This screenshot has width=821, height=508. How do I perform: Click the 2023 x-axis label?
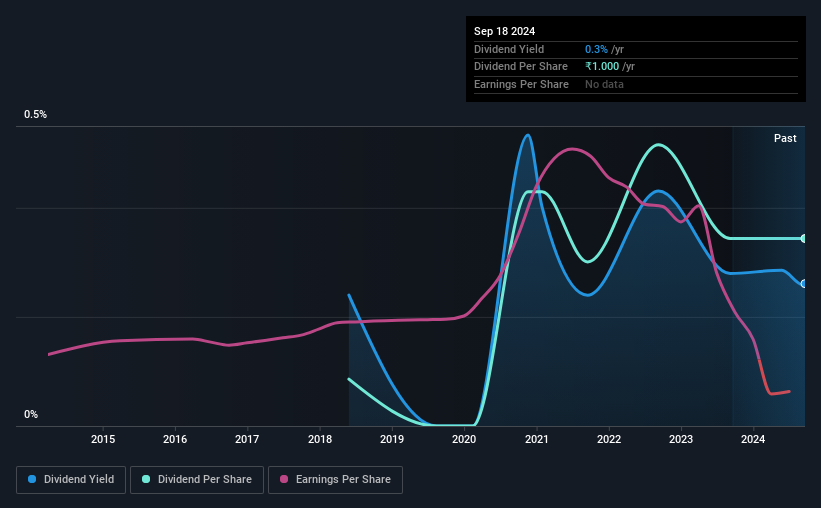tap(681, 439)
